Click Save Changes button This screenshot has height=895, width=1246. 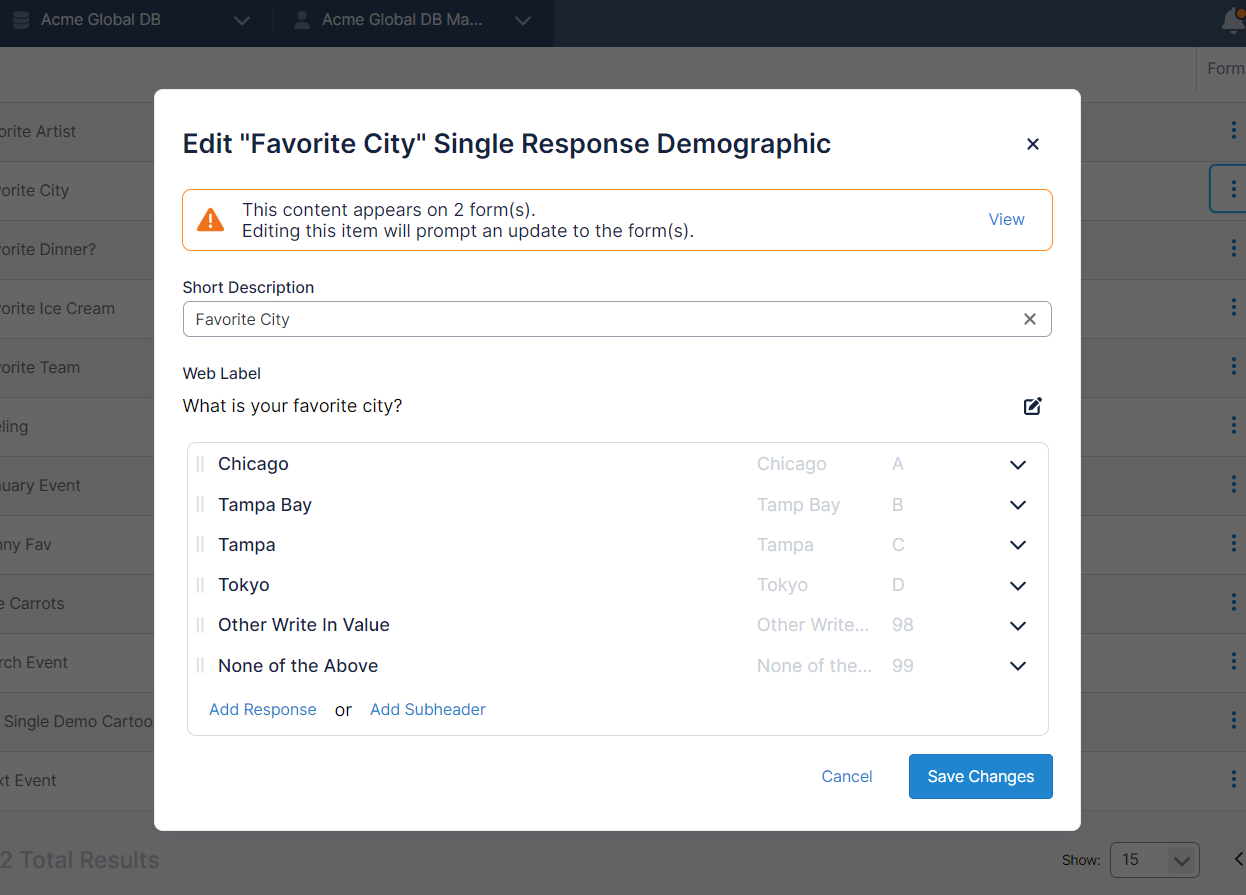tap(980, 776)
